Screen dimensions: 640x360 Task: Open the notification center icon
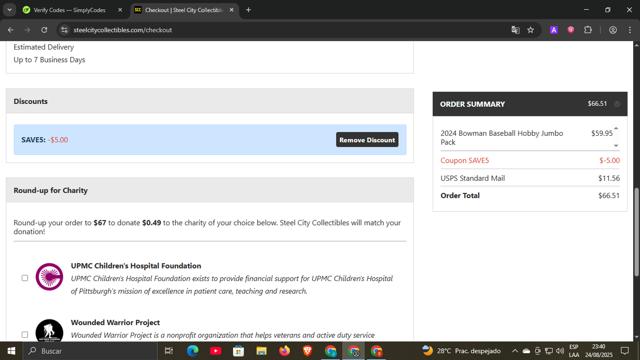[624, 351]
